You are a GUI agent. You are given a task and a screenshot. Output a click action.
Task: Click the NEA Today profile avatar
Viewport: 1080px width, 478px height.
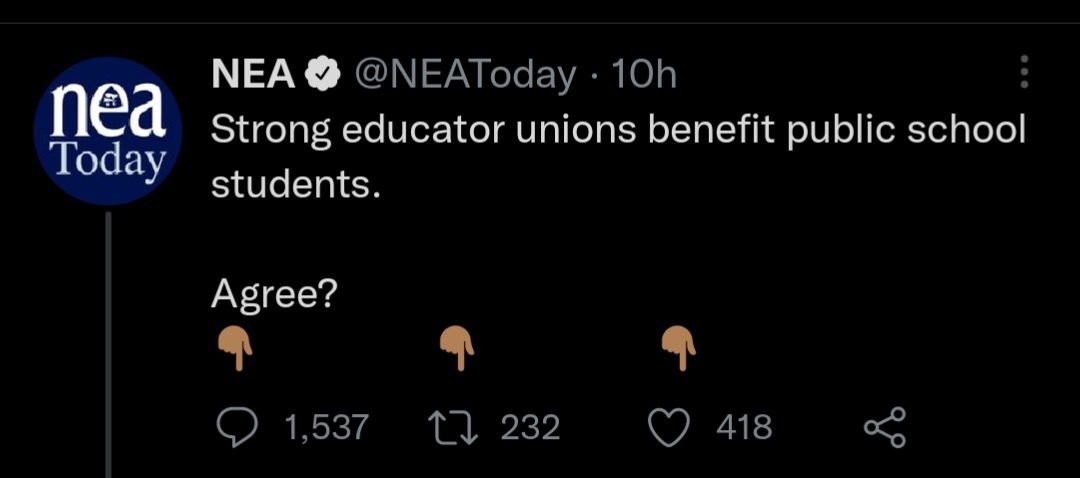pyautogui.click(x=108, y=131)
